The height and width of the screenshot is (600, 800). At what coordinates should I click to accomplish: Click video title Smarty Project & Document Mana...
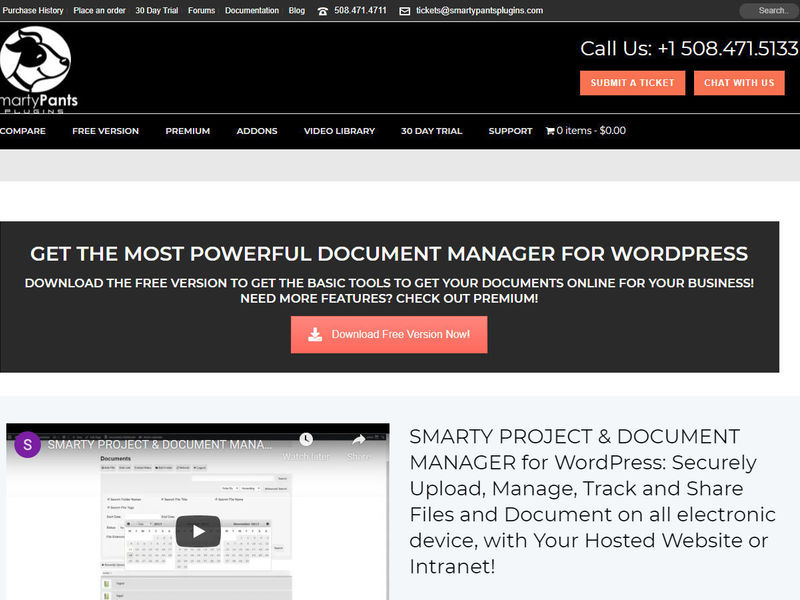160,444
